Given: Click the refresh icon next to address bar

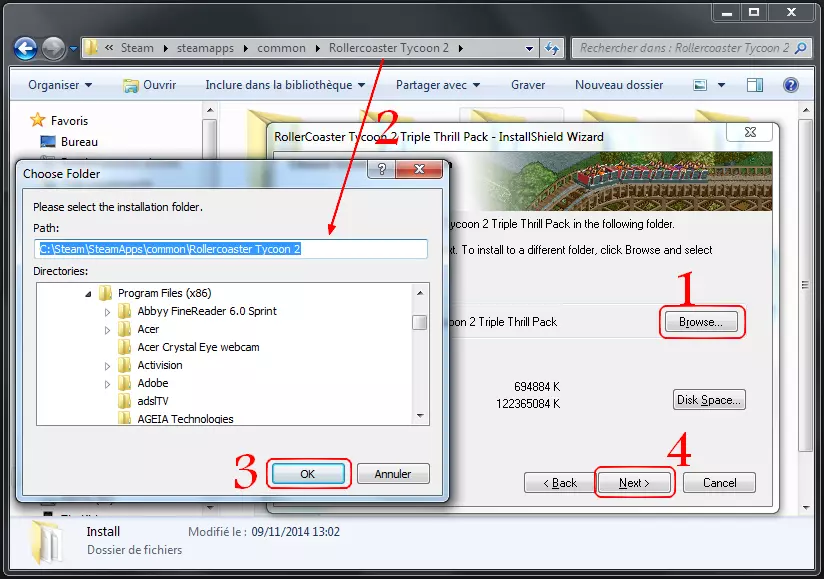Looking at the screenshot, I should (552, 48).
